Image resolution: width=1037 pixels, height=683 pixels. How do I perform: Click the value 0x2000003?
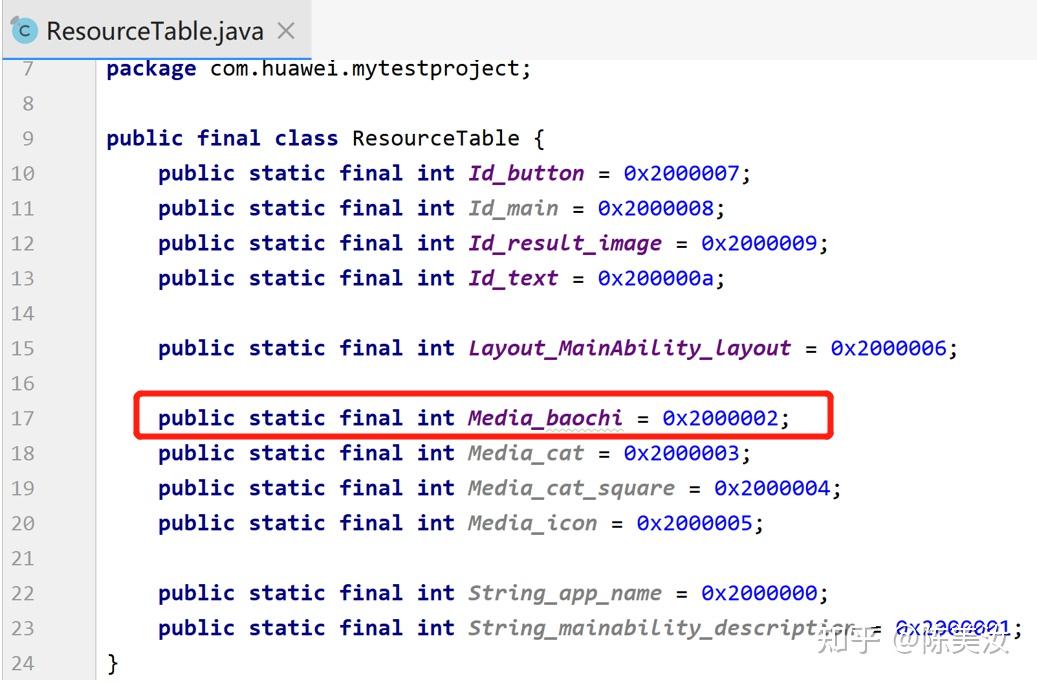click(x=681, y=454)
